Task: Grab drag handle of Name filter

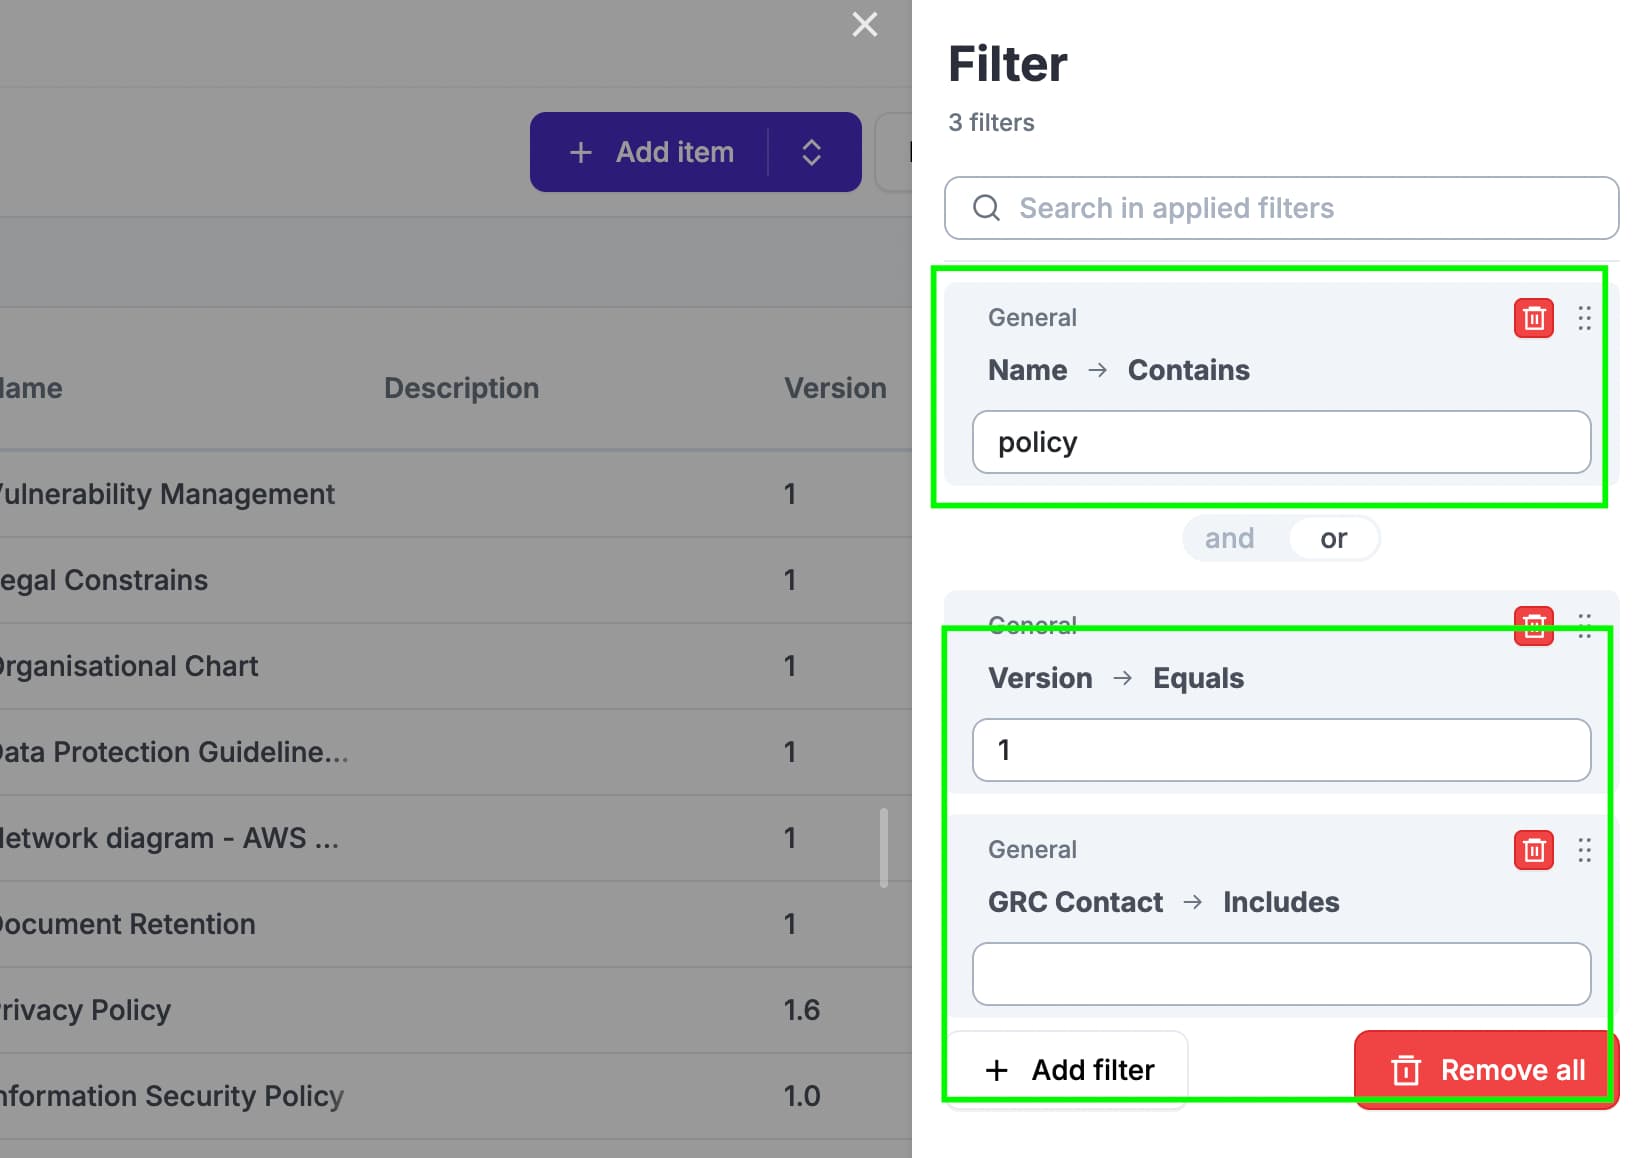Action: 1584,318
